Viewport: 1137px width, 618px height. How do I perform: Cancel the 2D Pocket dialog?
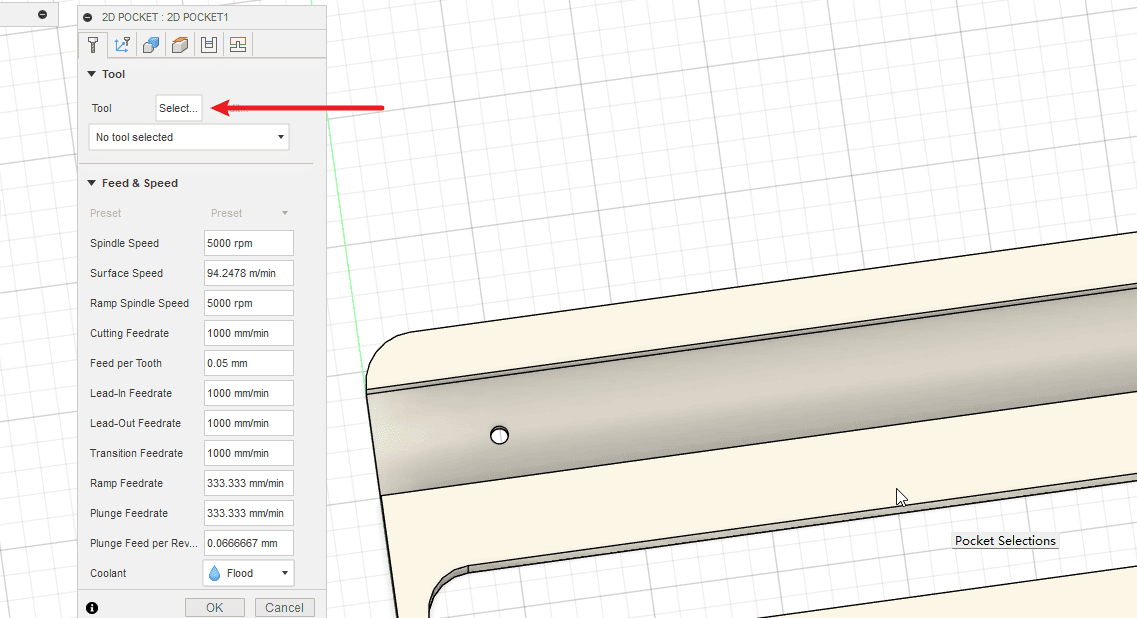click(x=284, y=607)
